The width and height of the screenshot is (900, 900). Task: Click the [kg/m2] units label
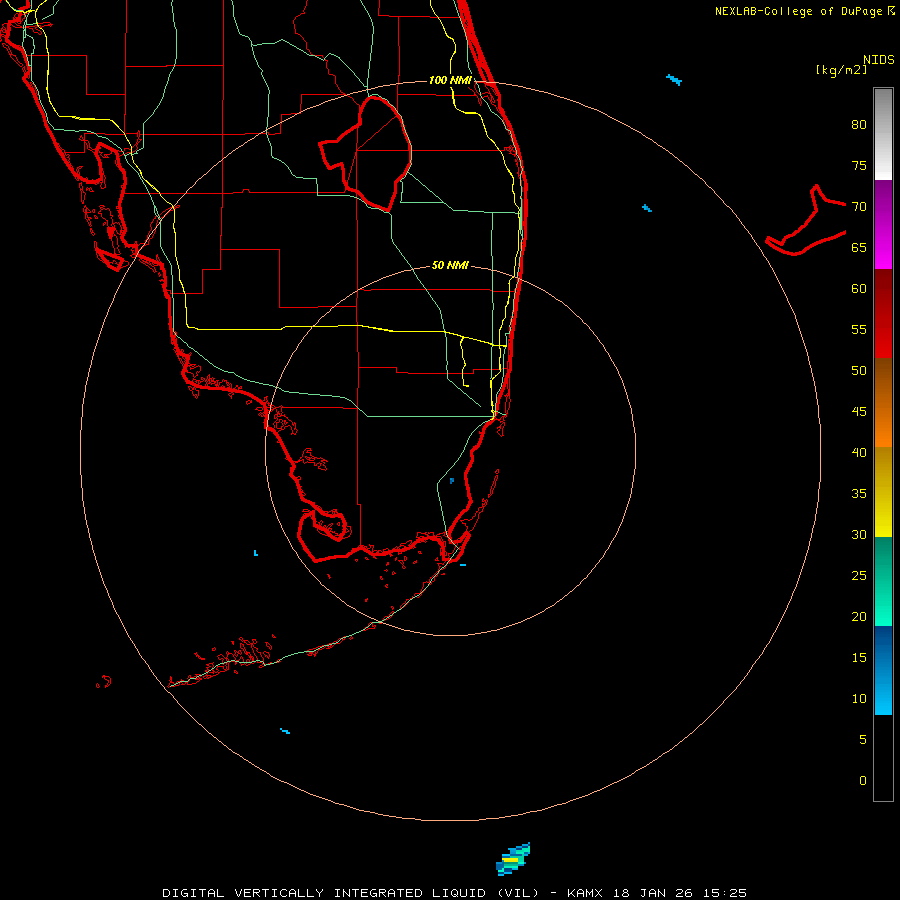point(841,70)
